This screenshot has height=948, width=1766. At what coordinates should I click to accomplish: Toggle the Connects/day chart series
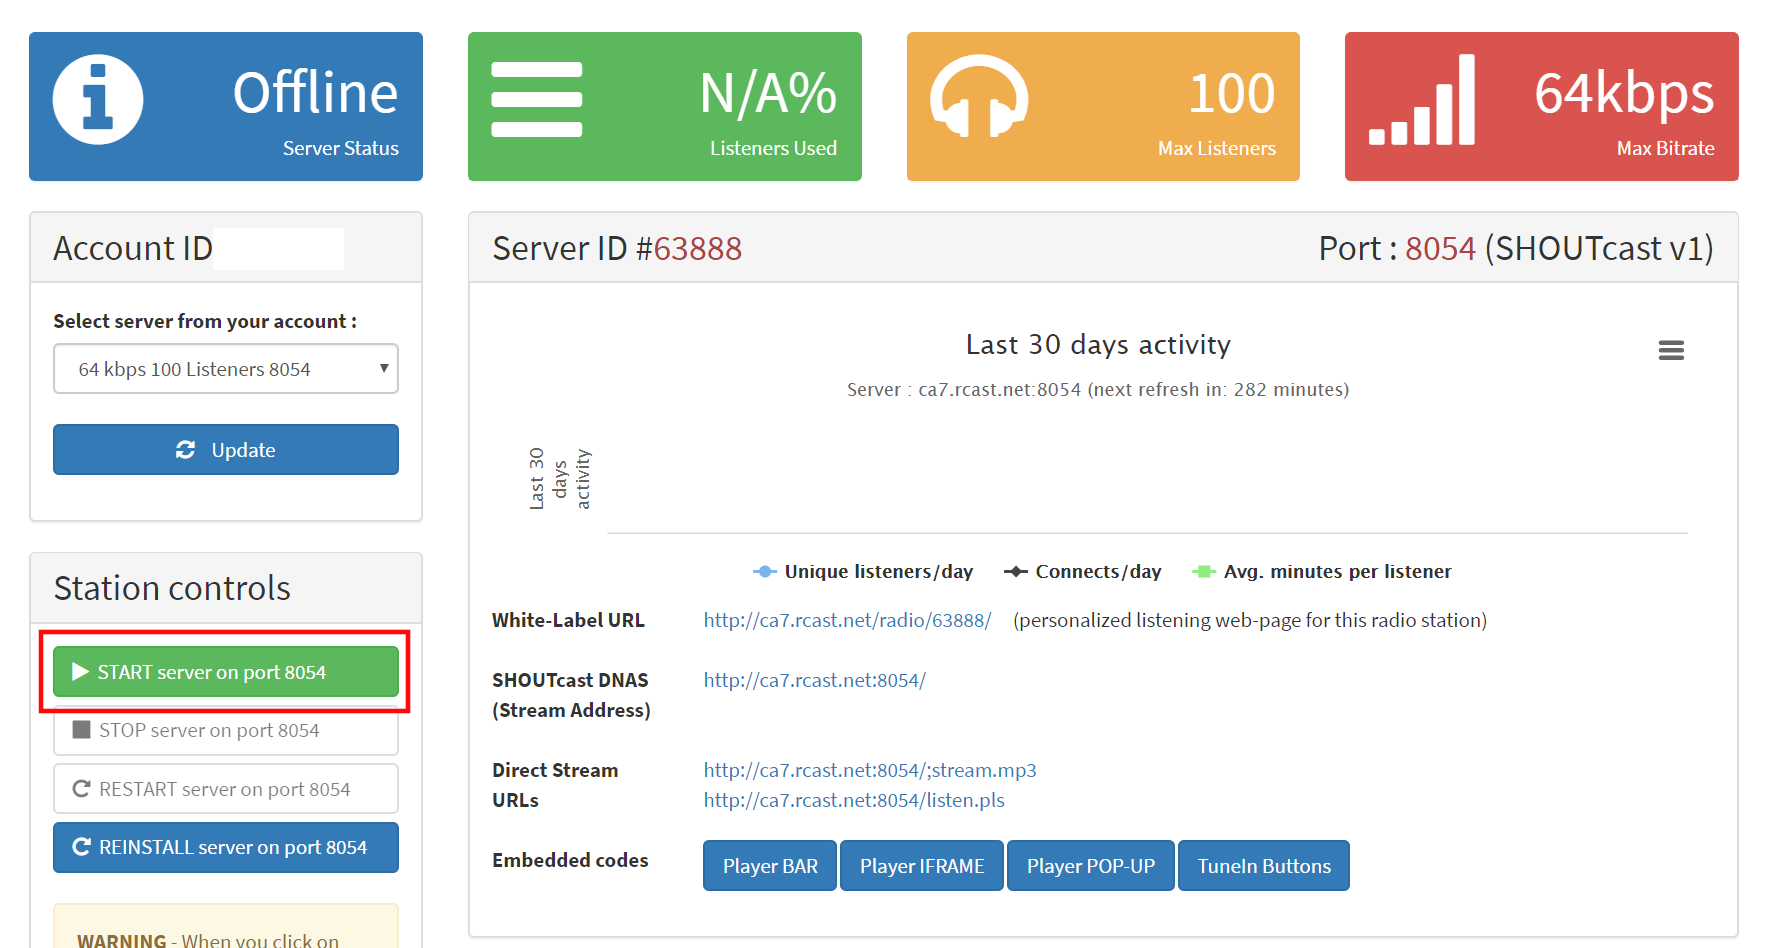tap(1082, 571)
